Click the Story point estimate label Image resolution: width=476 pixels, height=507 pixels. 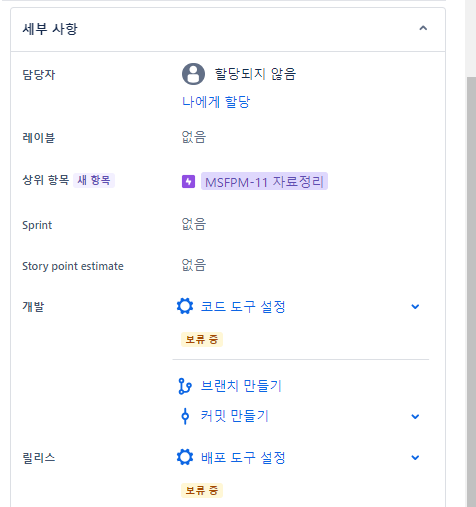pos(73,266)
